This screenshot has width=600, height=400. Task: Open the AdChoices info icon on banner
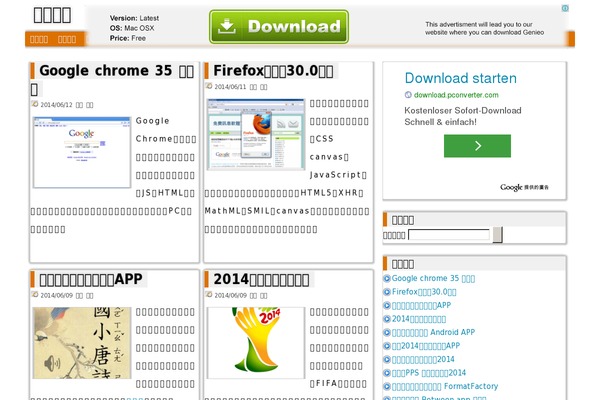[565, 8]
